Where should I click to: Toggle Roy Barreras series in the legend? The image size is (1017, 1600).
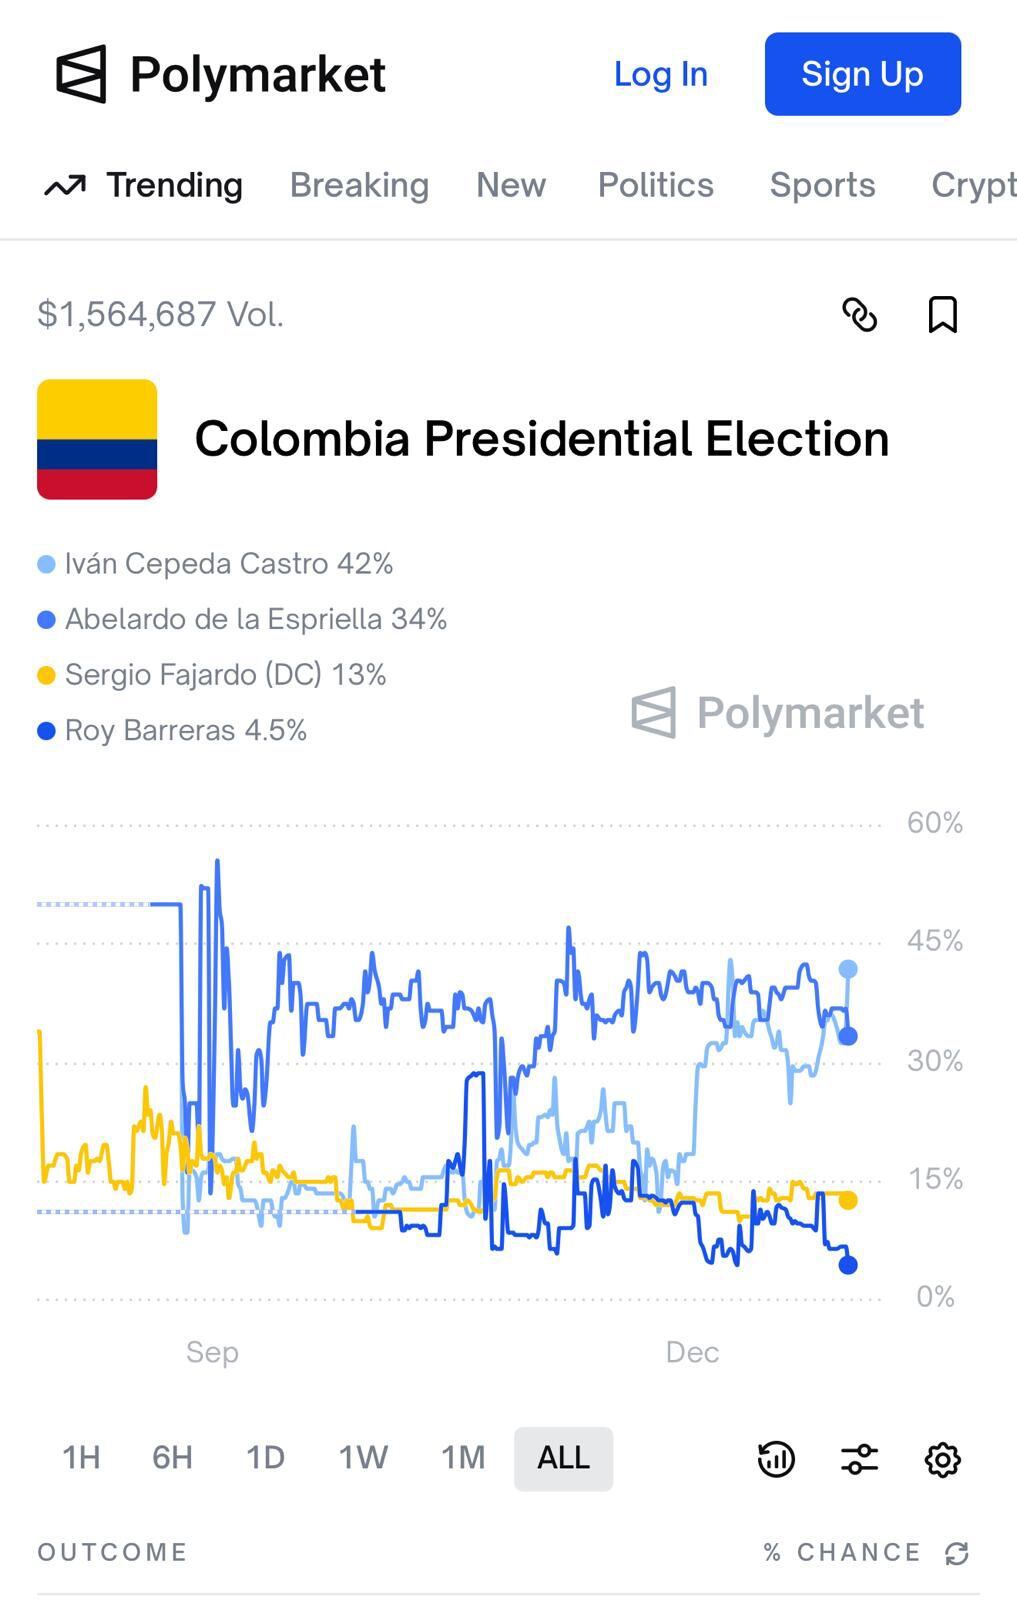[185, 730]
